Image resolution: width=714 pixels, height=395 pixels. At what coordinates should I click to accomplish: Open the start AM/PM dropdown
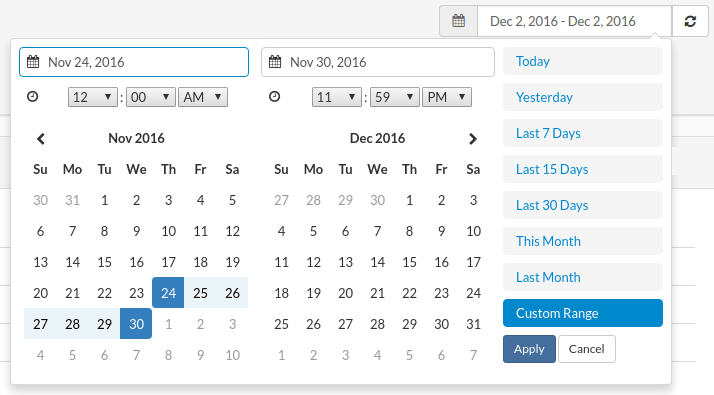pos(203,97)
